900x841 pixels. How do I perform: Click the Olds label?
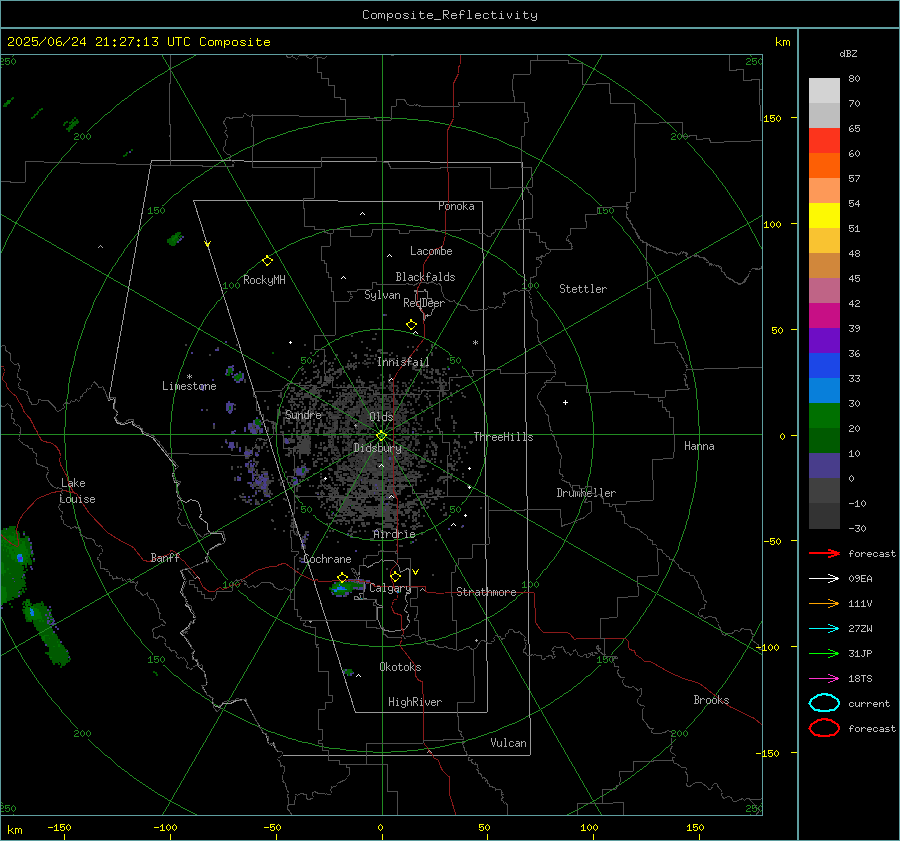point(381,417)
